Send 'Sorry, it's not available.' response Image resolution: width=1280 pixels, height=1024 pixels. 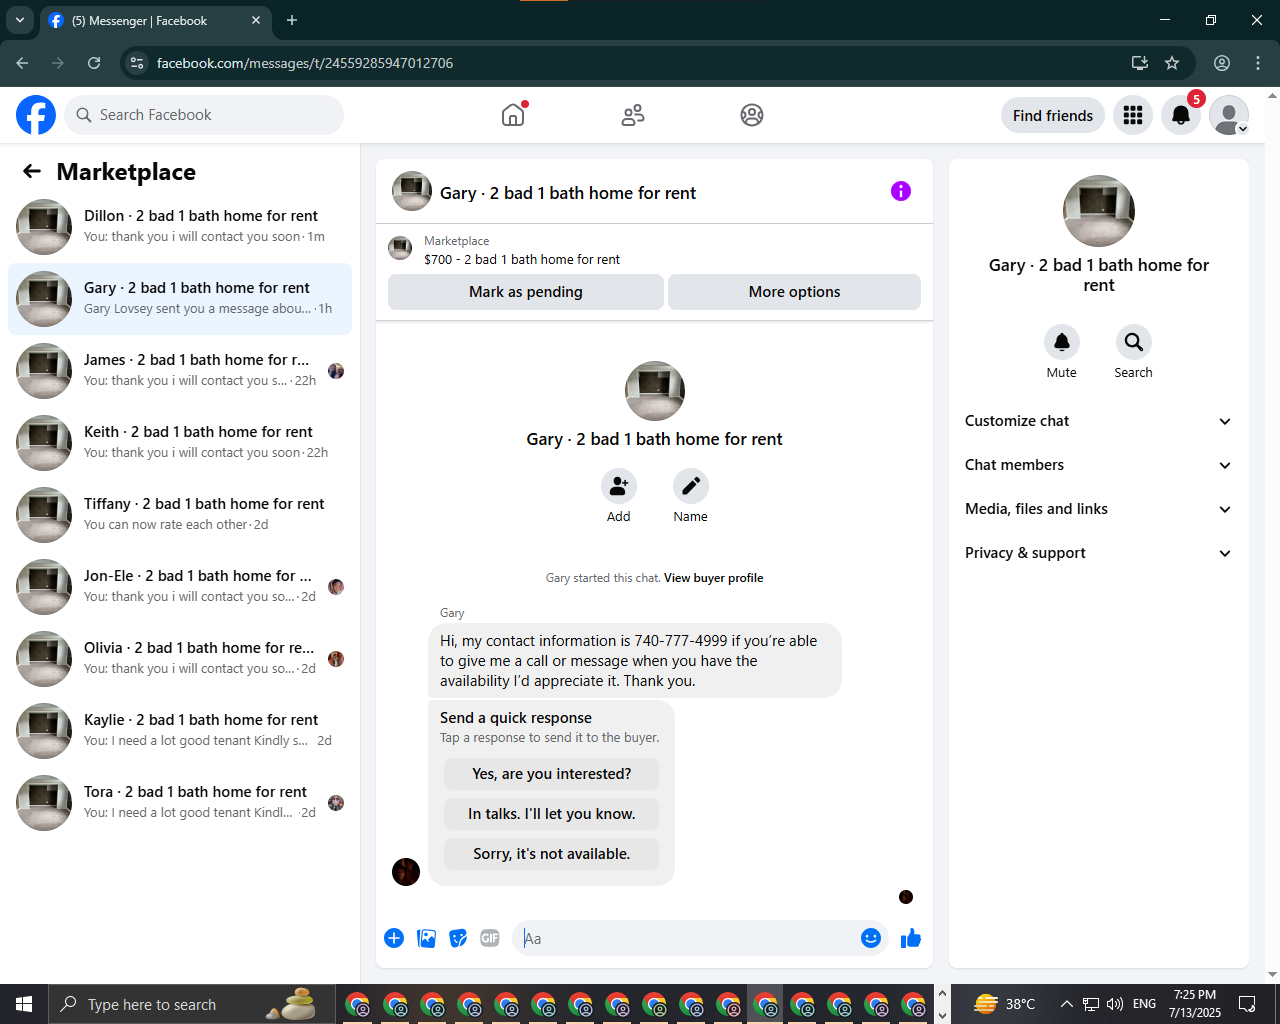(x=552, y=854)
